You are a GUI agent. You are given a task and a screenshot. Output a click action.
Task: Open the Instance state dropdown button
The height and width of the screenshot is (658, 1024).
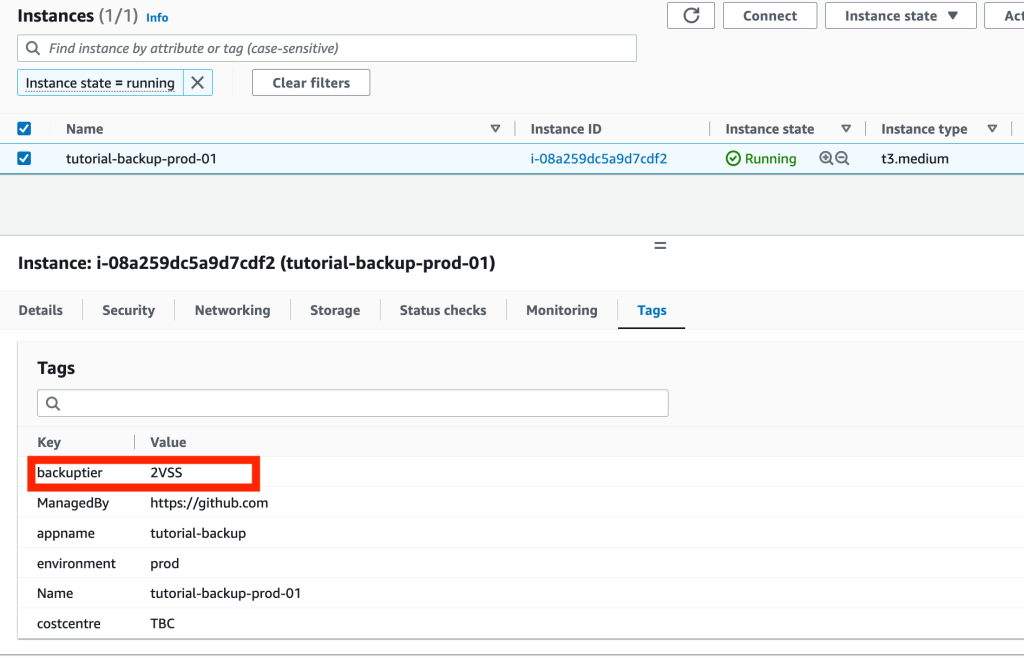901,16
